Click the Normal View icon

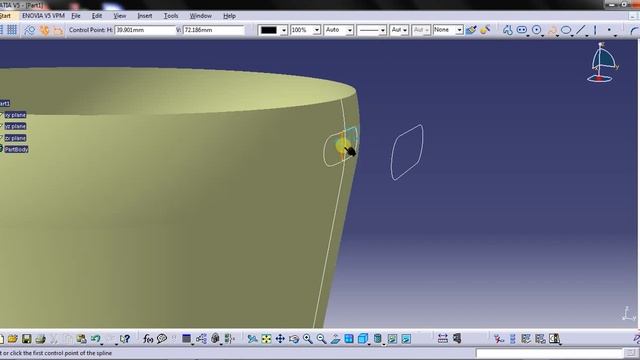335,339
